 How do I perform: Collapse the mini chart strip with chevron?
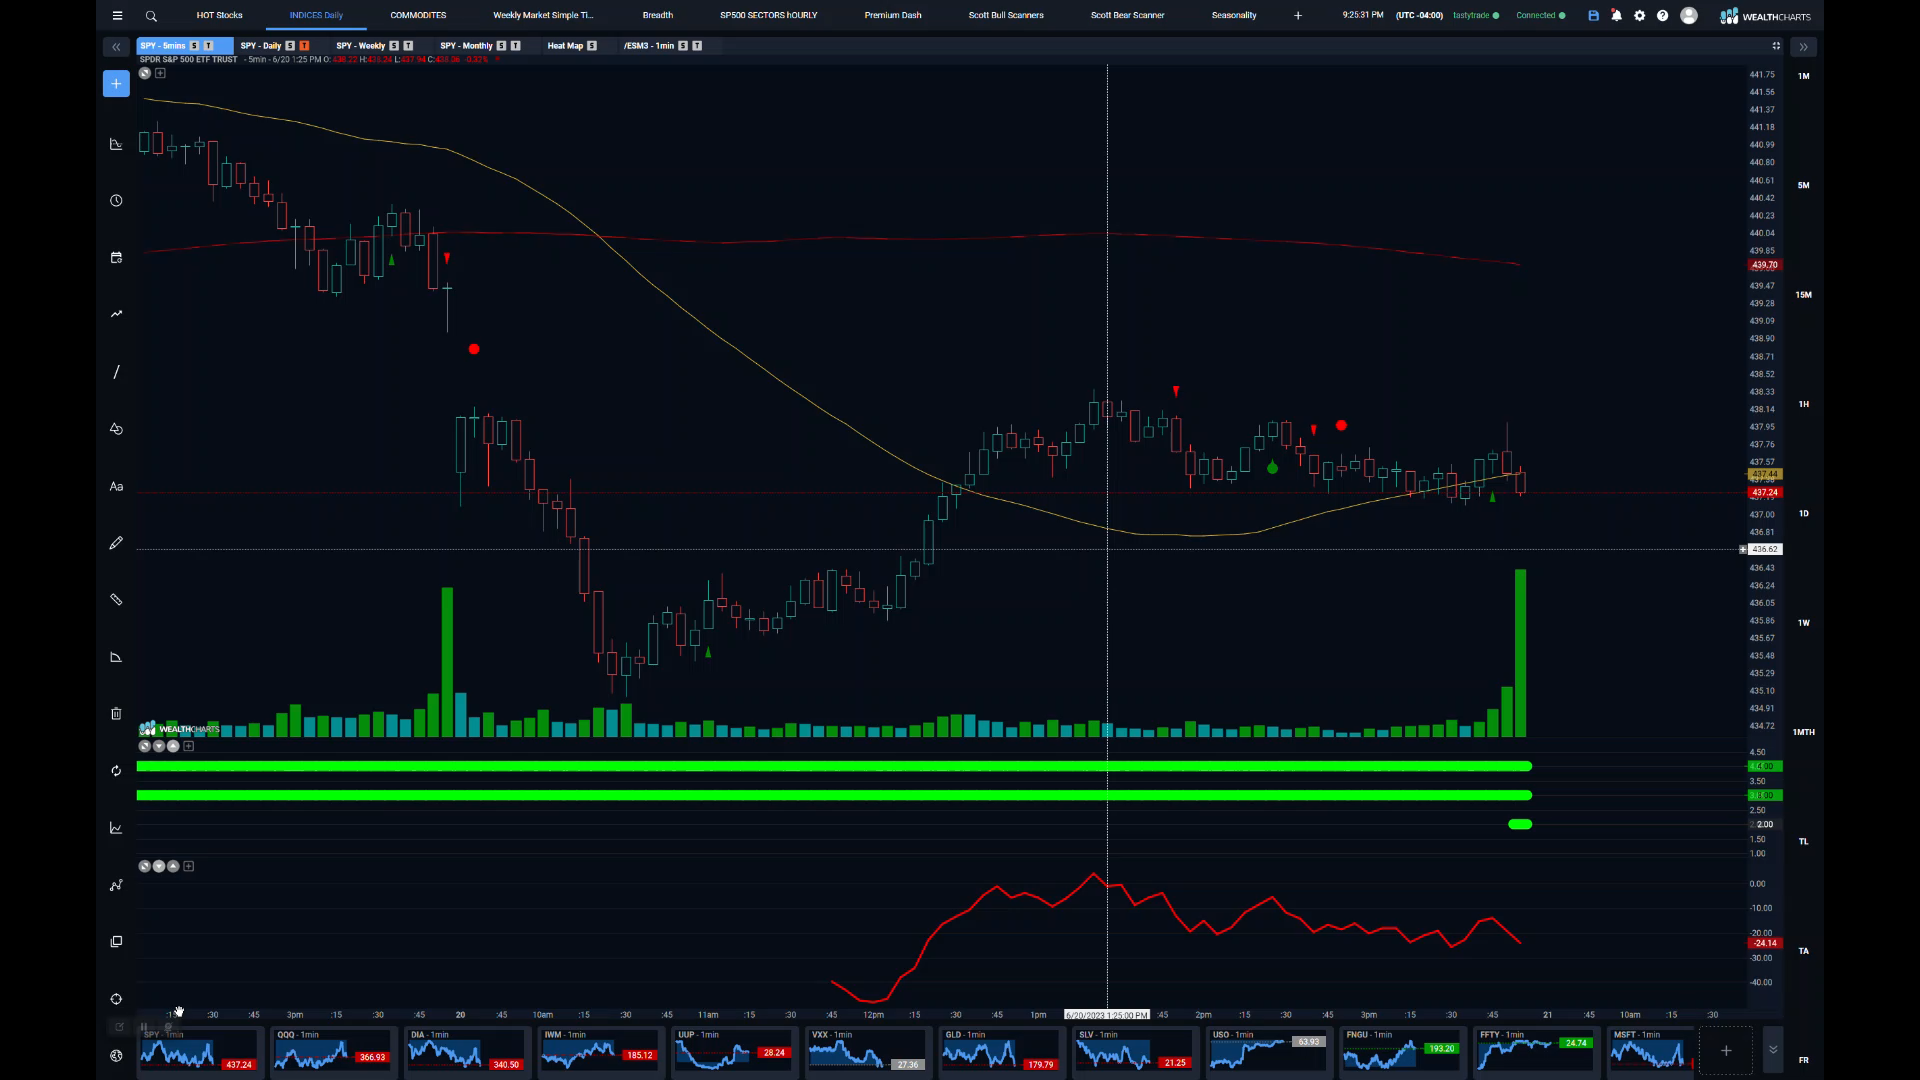[x=1773, y=1050]
